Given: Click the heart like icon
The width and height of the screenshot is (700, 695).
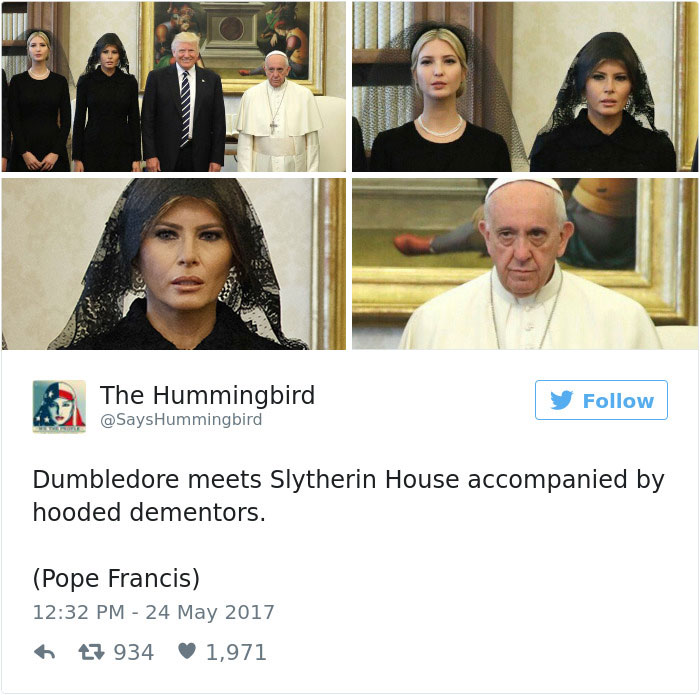Looking at the screenshot, I should point(187,651).
